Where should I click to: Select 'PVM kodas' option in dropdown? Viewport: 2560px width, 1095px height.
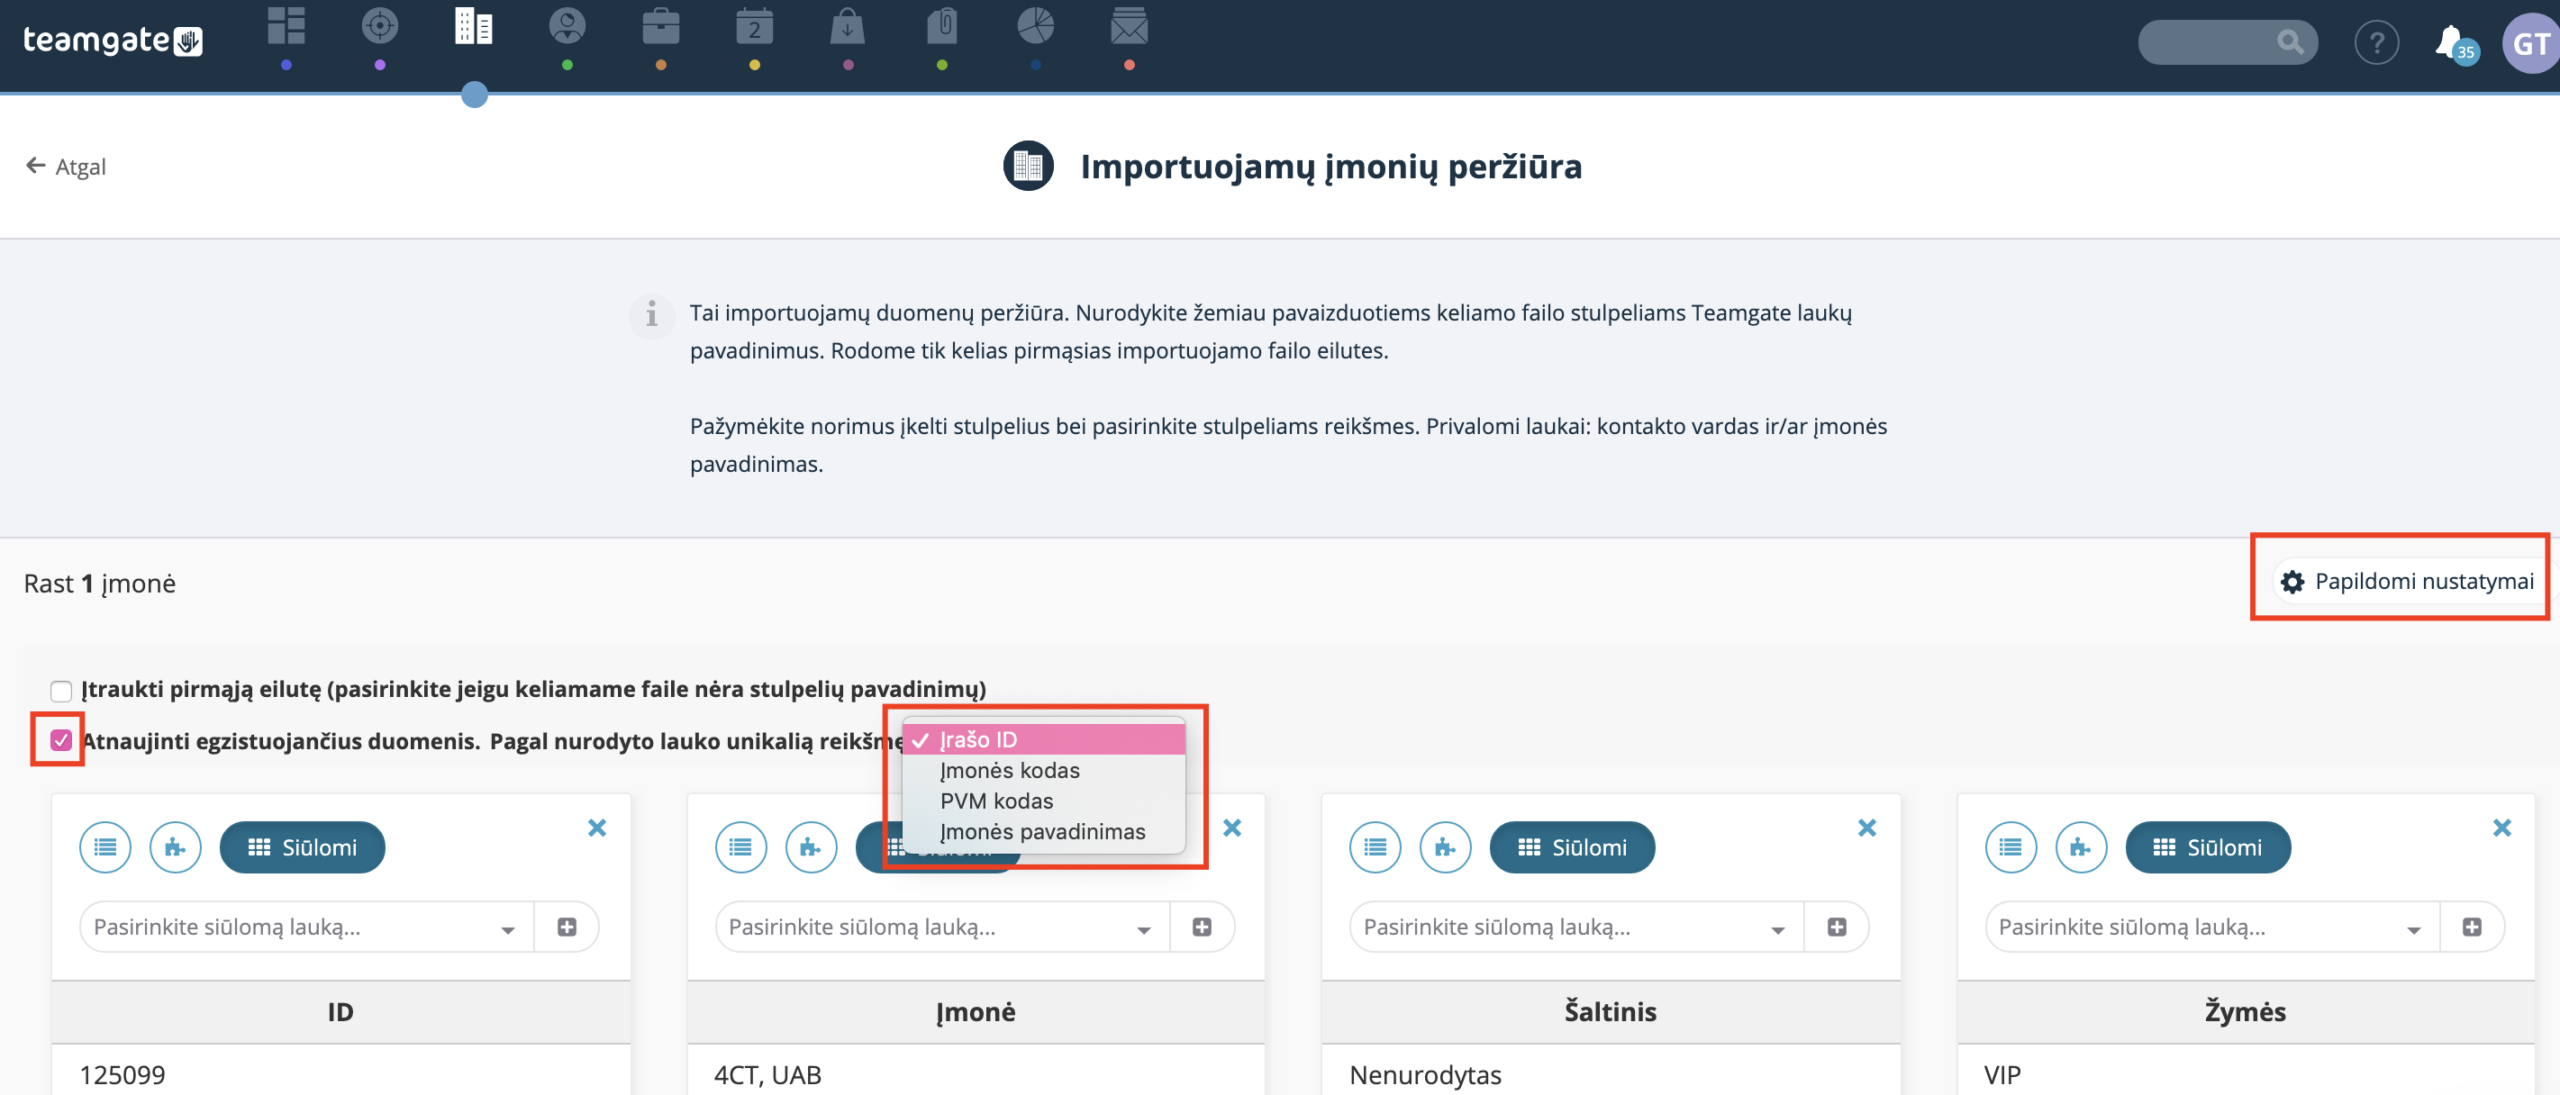pyautogui.click(x=1044, y=801)
